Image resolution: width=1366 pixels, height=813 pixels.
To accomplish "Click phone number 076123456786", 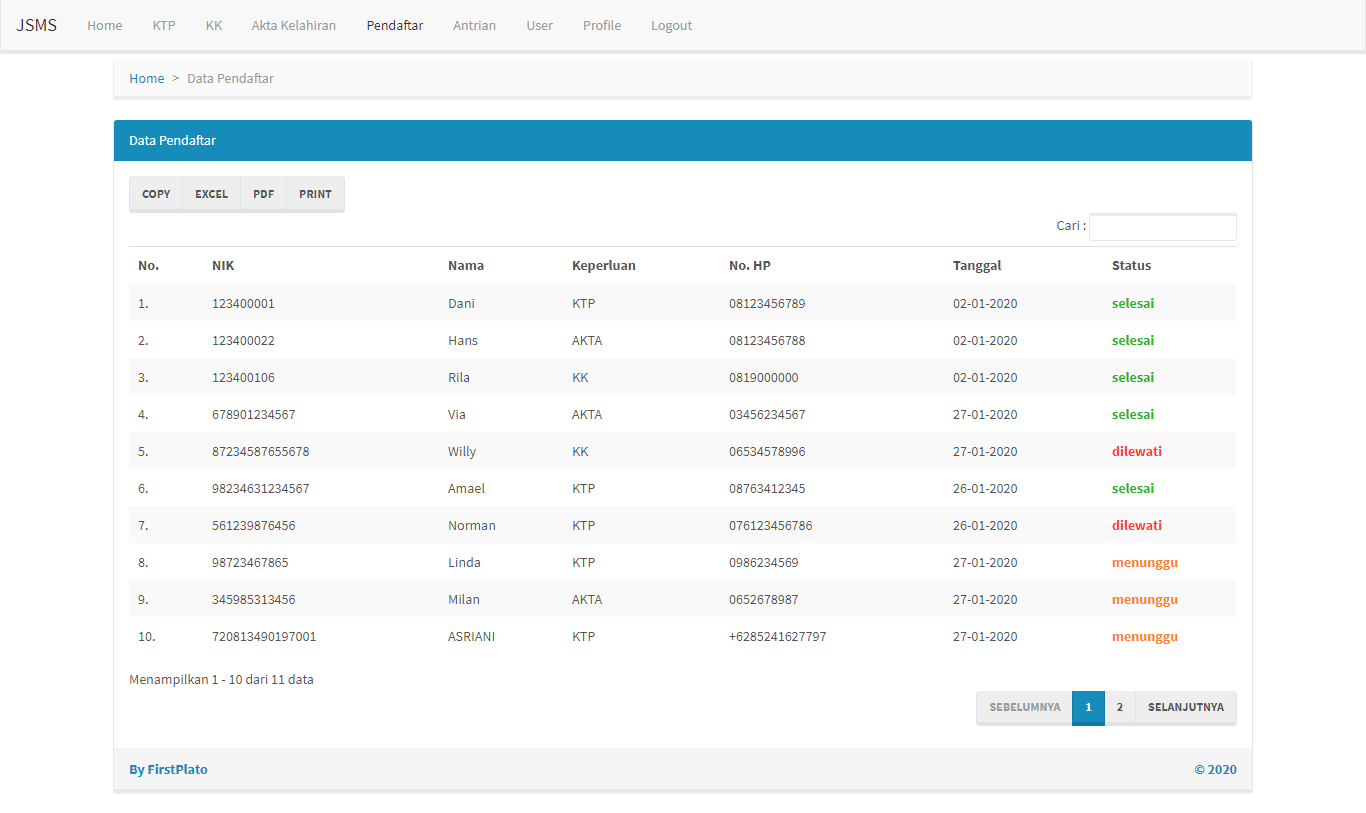I will 771,525.
